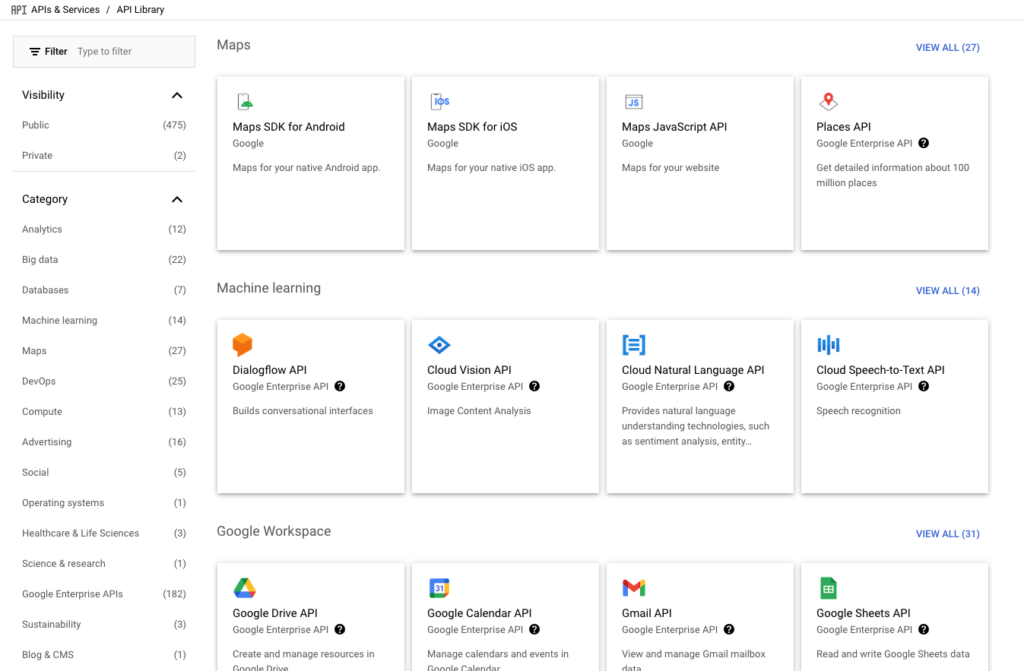Open the Maps JavaScript API title

[674, 127]
